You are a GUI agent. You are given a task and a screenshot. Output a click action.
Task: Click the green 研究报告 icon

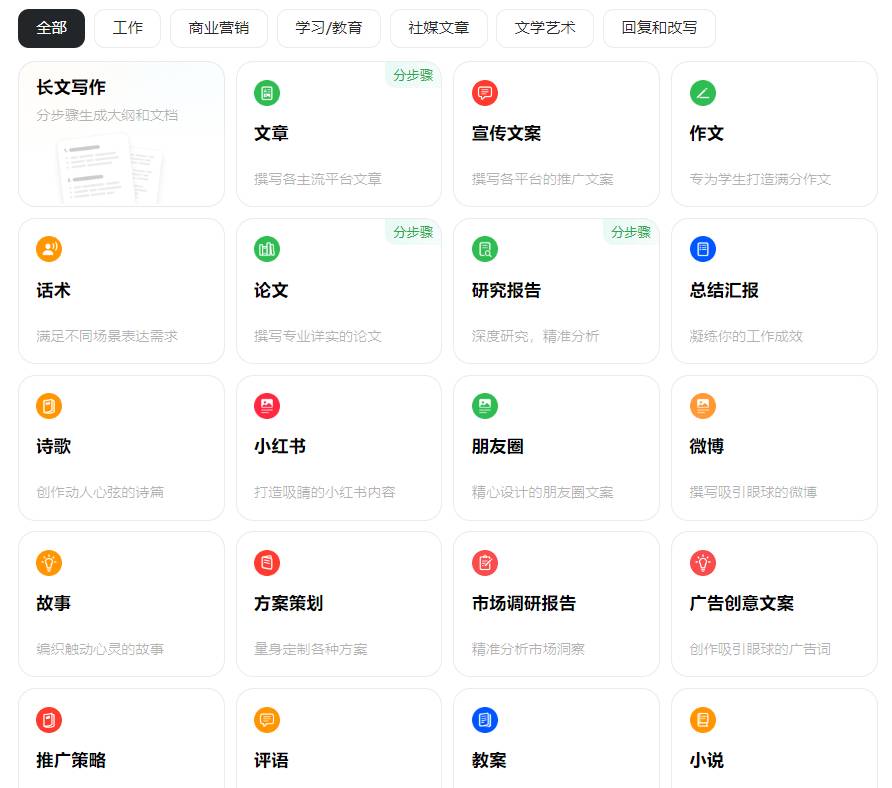click(x=485, y=249)
